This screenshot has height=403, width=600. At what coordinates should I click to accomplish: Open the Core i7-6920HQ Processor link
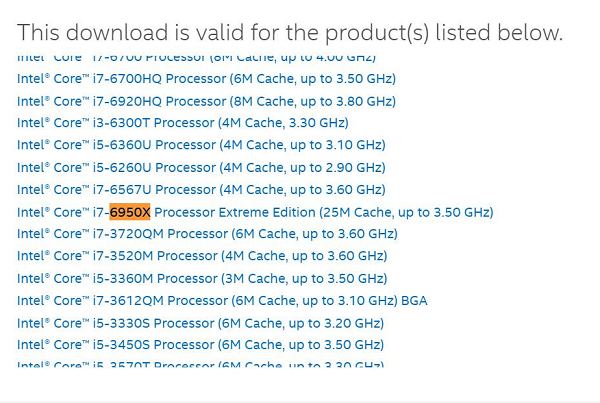[x=206, y=101]
